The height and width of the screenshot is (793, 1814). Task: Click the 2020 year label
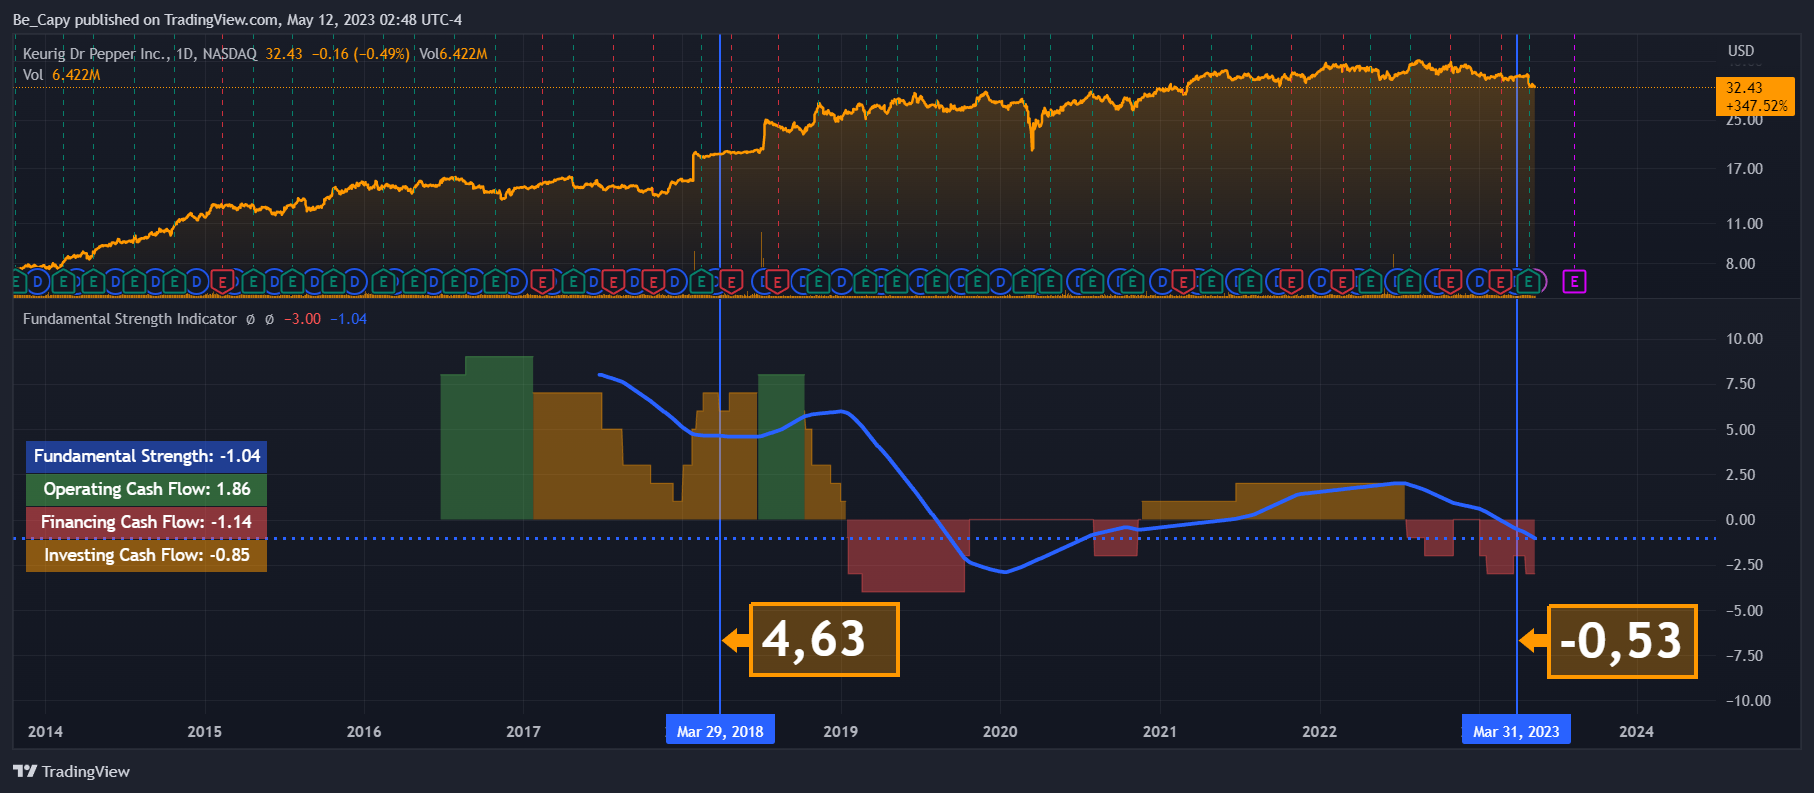click(x=1000, y=732)
